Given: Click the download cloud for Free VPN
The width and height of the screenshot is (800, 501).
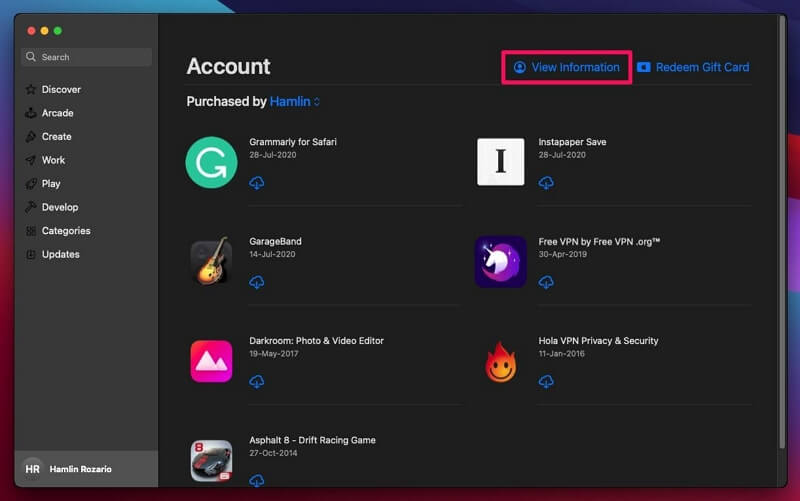Looking at the screenshot, I should 546,283.
